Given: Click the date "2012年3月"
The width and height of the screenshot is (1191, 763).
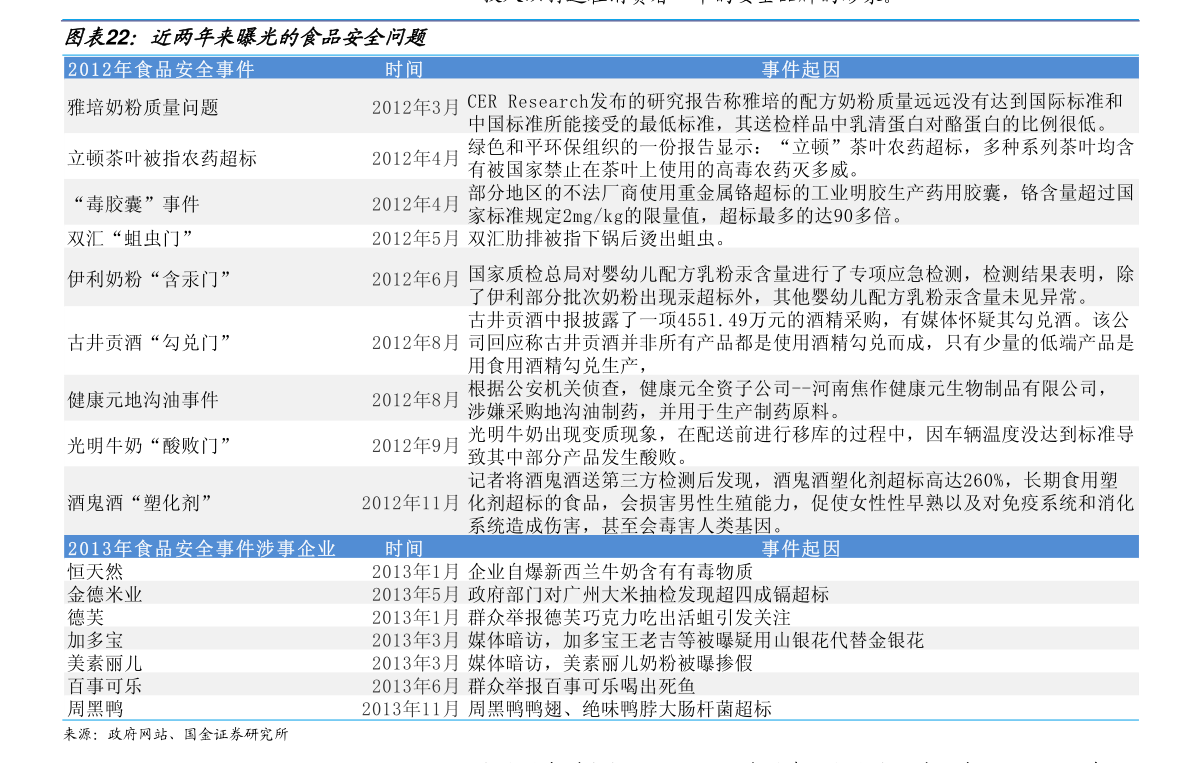Looking at the screenshot, I should pos(415,108).
